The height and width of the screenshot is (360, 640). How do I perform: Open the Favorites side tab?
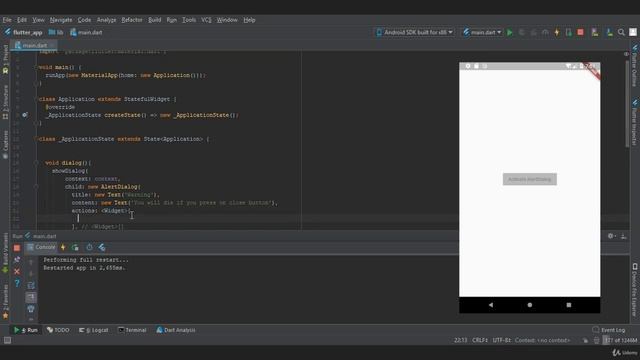[5, 302]
